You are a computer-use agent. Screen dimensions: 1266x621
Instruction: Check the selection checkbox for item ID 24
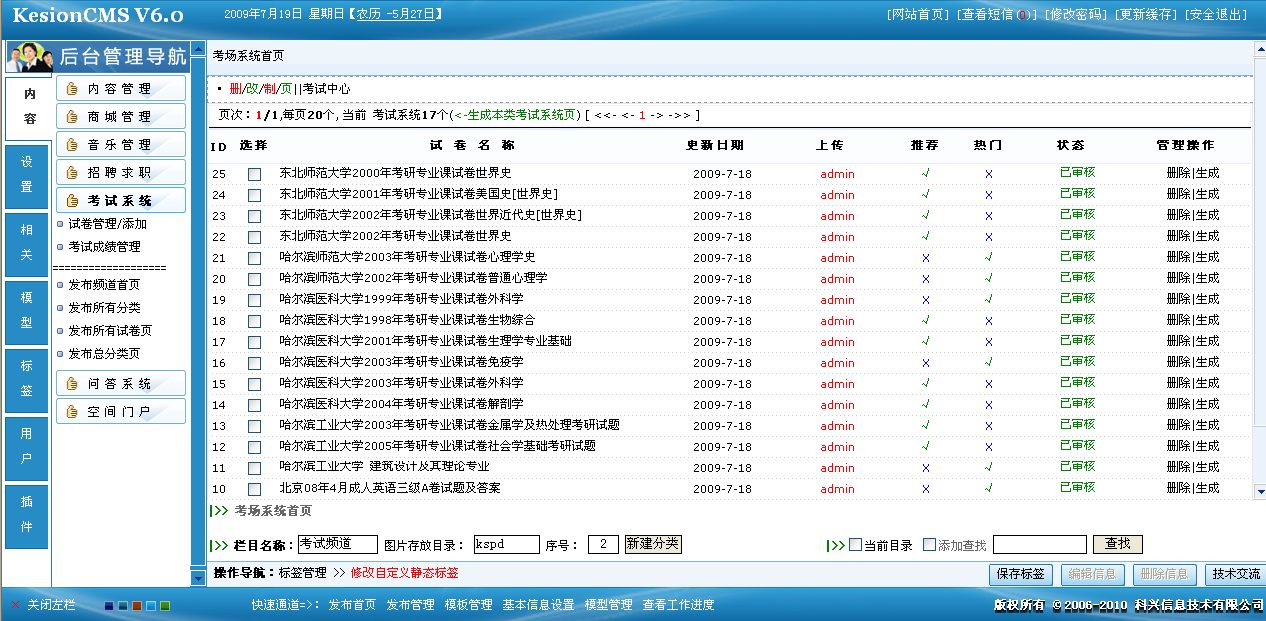255,194
